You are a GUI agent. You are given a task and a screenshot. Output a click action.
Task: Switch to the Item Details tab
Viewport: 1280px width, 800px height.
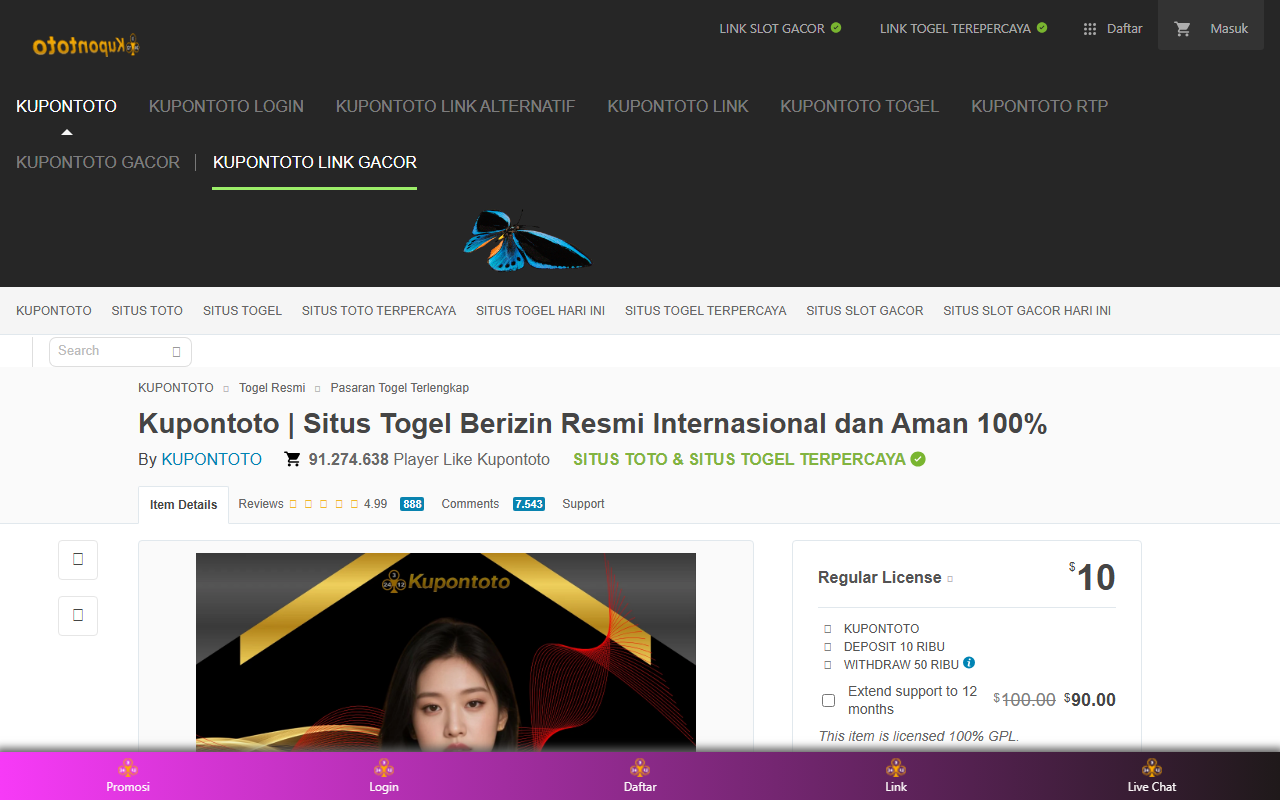point(183,505)
